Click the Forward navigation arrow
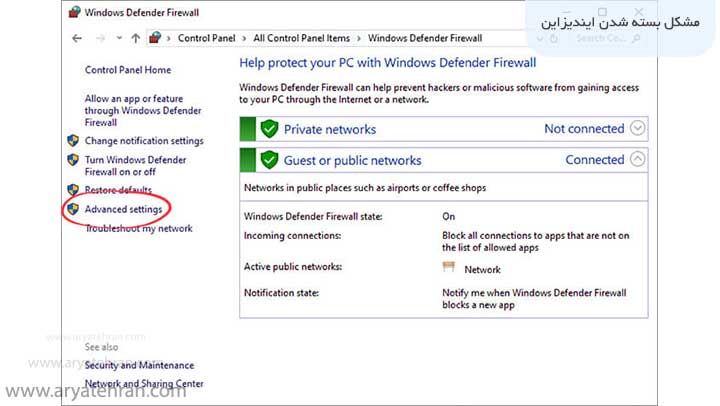This screenshot has width=720, height=406. [x=98, y=38]
